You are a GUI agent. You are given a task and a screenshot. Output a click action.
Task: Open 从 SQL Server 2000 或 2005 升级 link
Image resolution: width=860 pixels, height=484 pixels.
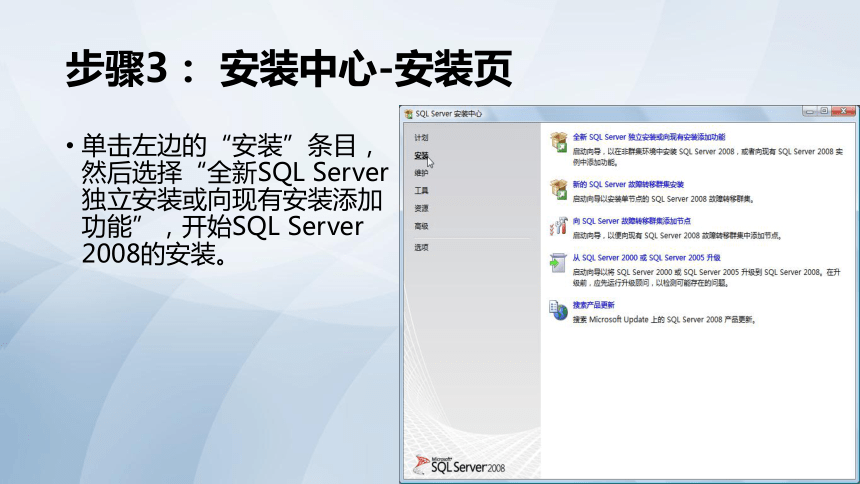point(647,257)
